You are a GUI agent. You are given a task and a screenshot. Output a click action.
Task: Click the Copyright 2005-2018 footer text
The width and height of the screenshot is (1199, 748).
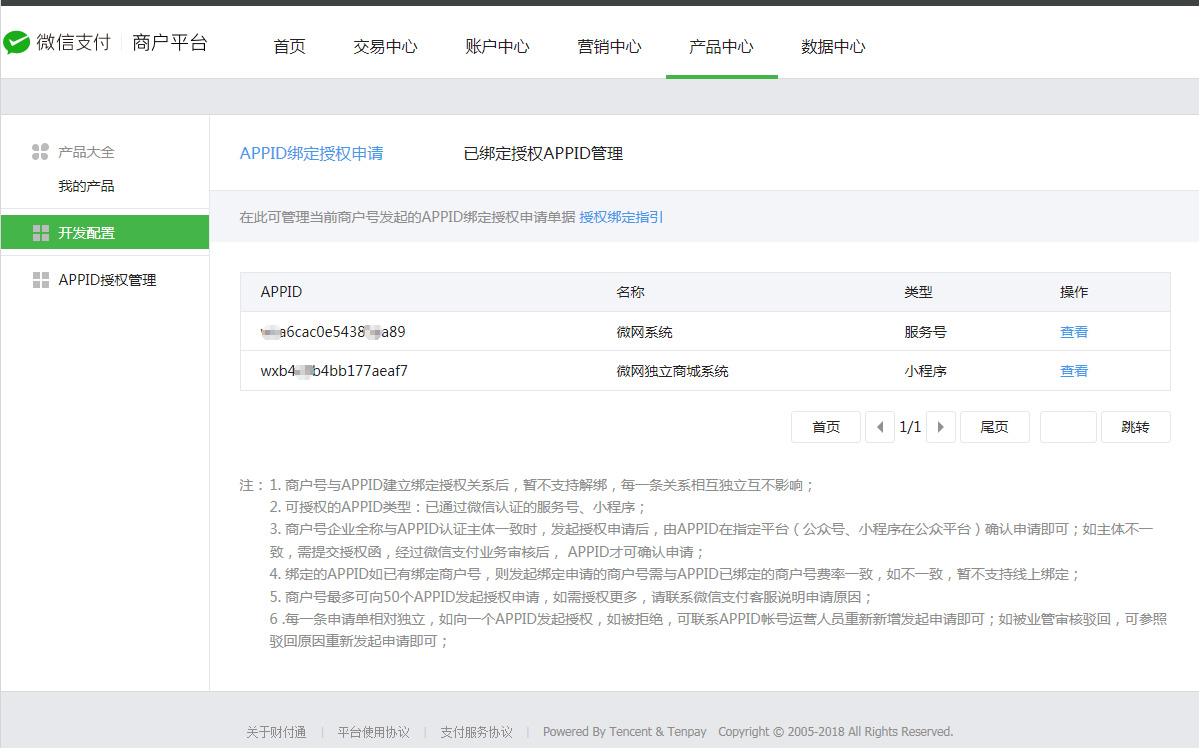[836, 732]
